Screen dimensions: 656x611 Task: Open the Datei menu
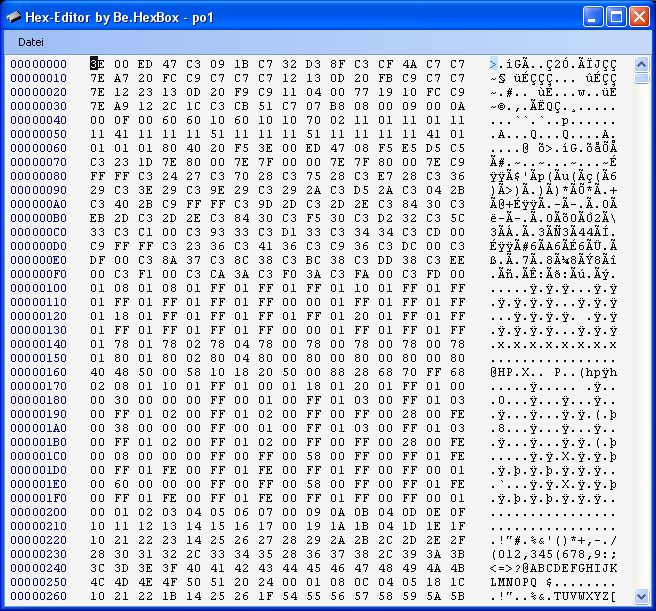click(31, 42)
